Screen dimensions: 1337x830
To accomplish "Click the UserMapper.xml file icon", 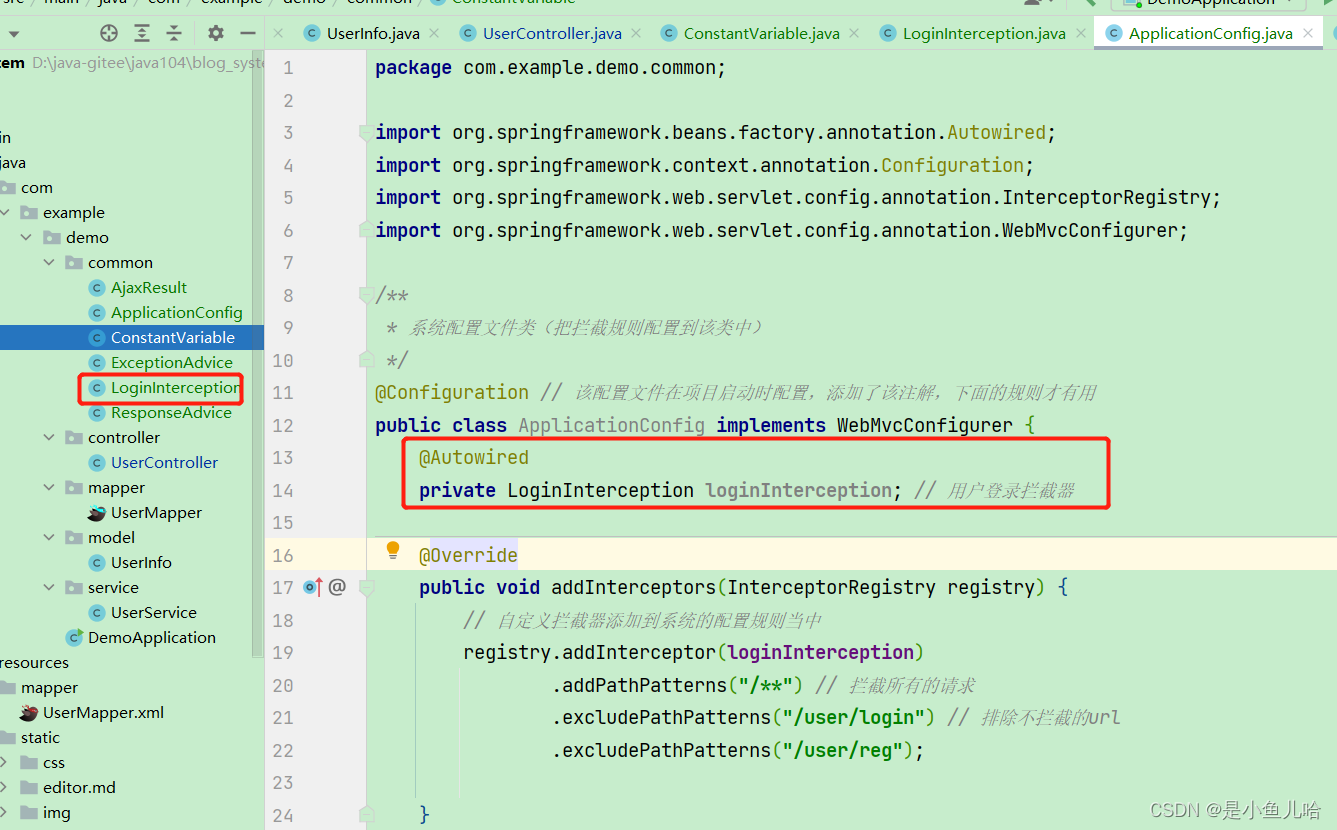I will click(29, 712).
